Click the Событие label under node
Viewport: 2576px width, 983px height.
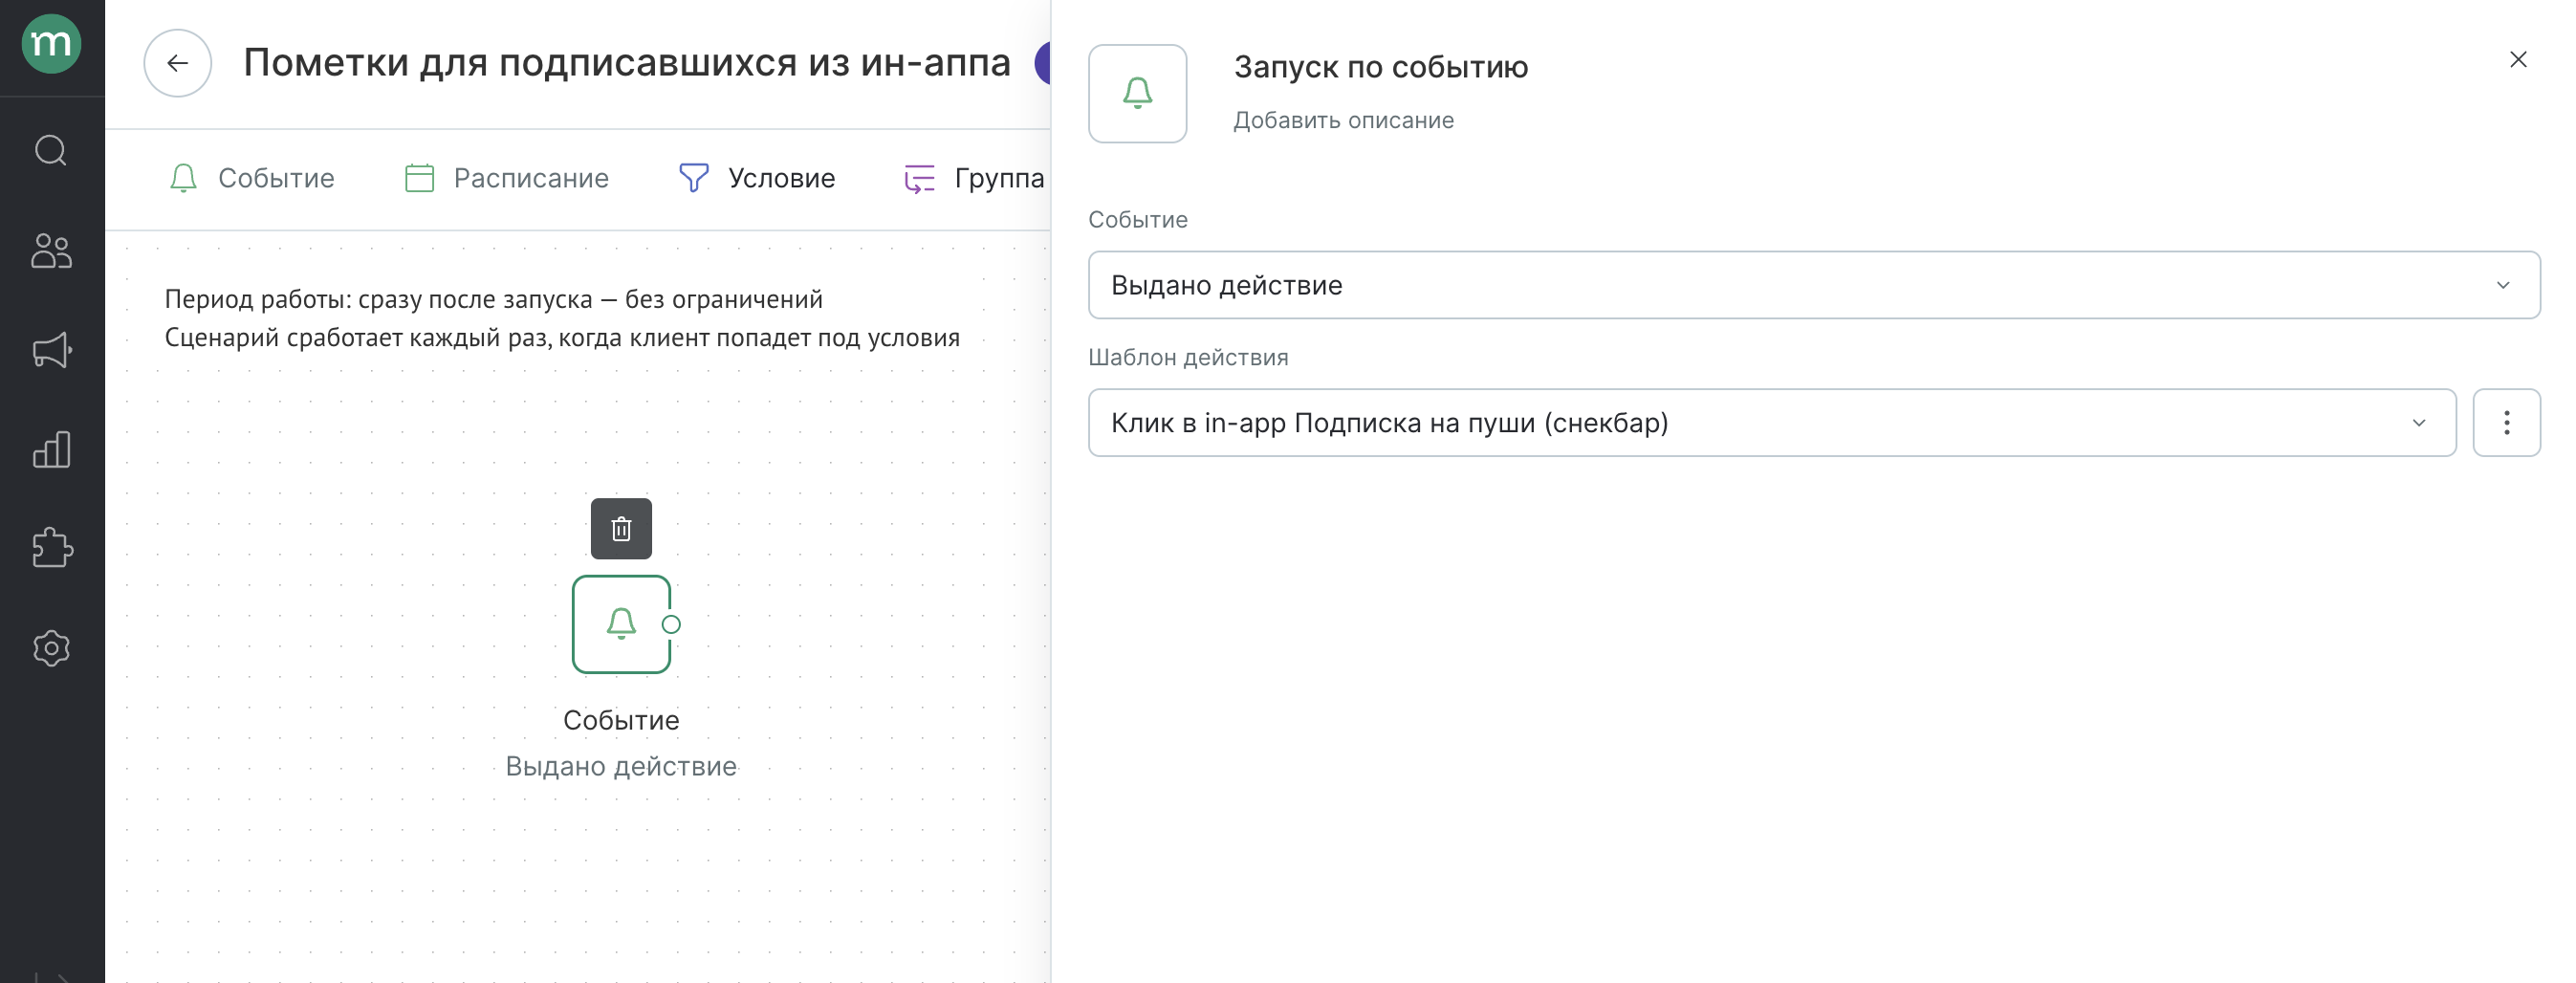(621, 720)
